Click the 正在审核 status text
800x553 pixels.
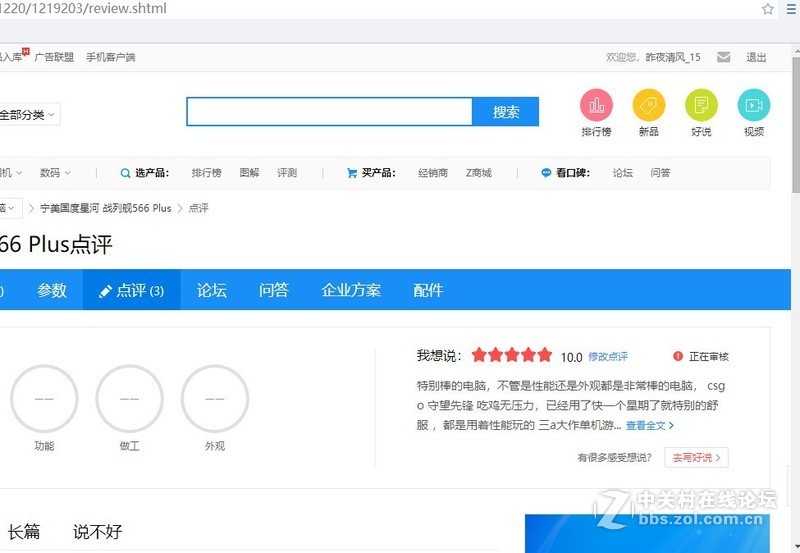709,357
